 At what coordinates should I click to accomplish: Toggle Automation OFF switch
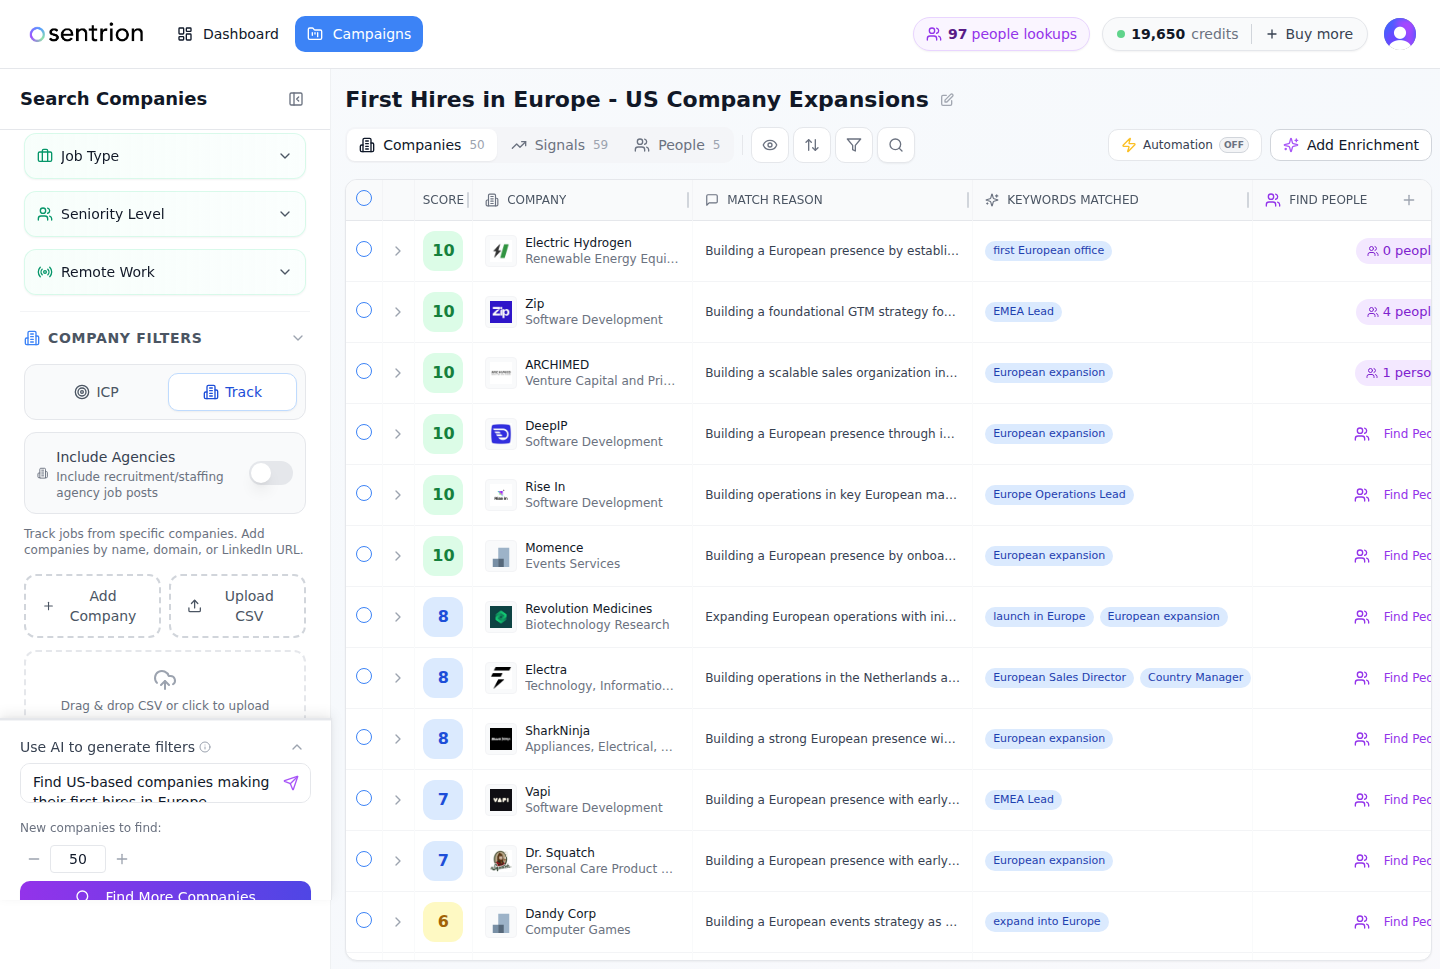coord(1234,145)
